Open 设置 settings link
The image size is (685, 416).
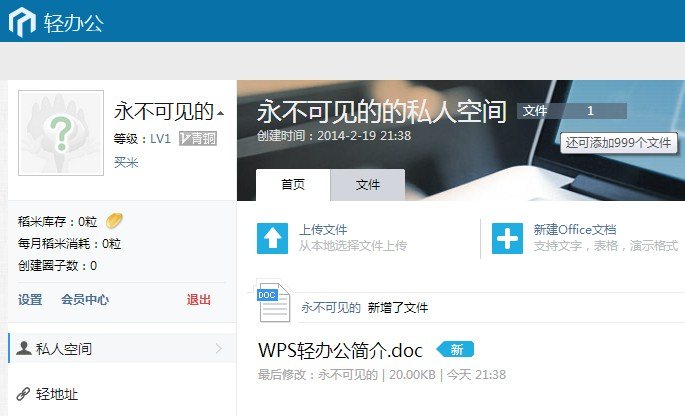click(x=30, y=300)
